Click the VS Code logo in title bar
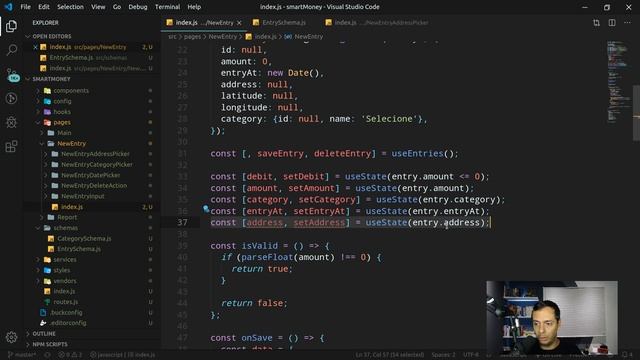 point(8,7)
